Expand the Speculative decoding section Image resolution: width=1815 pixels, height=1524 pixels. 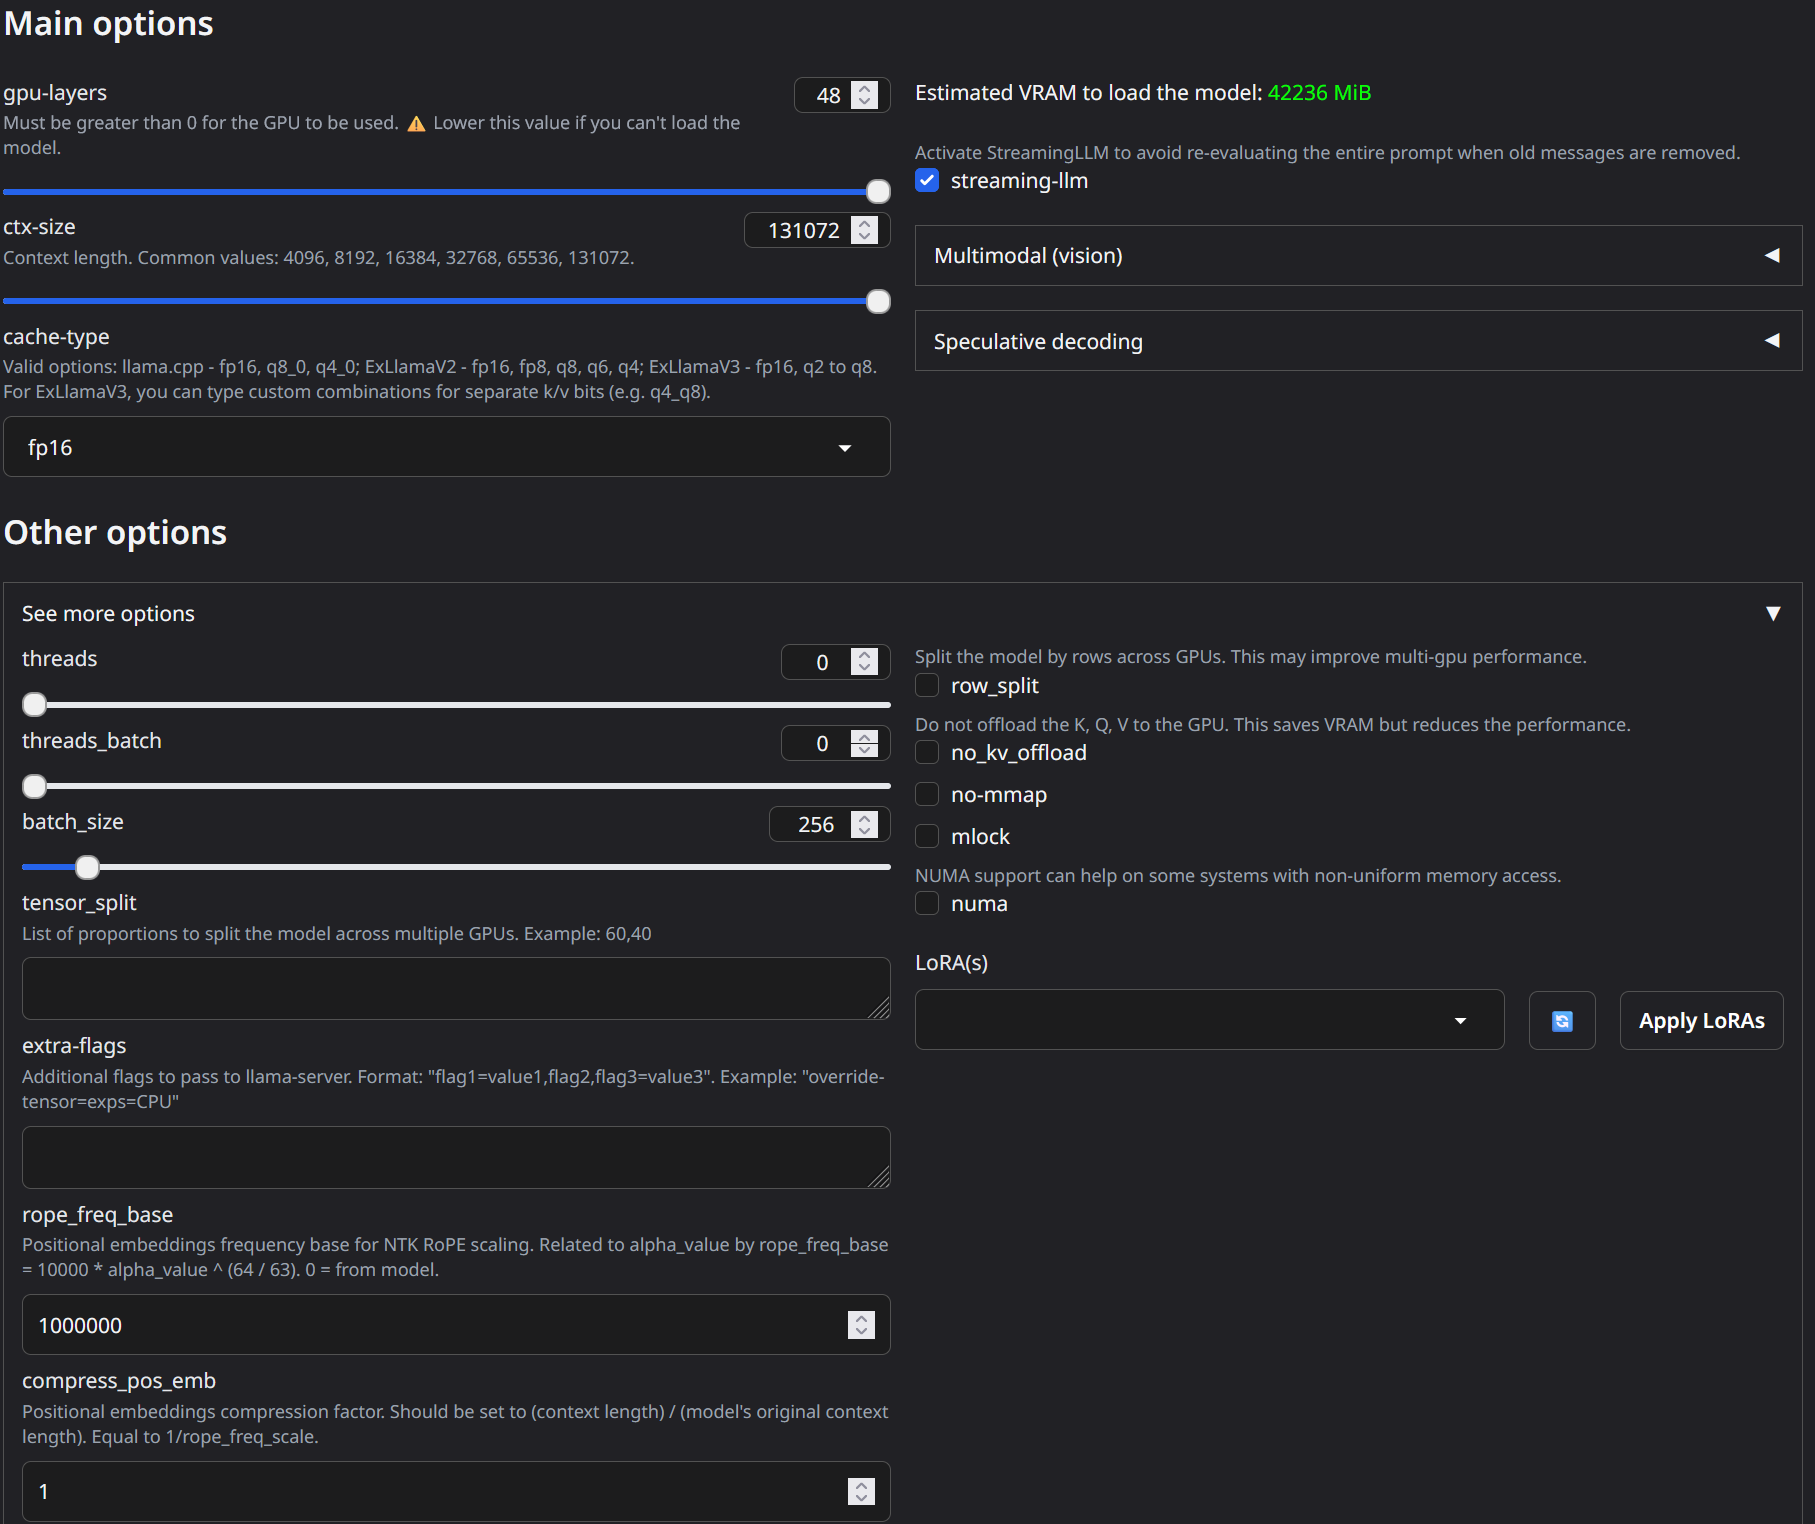1358,341
